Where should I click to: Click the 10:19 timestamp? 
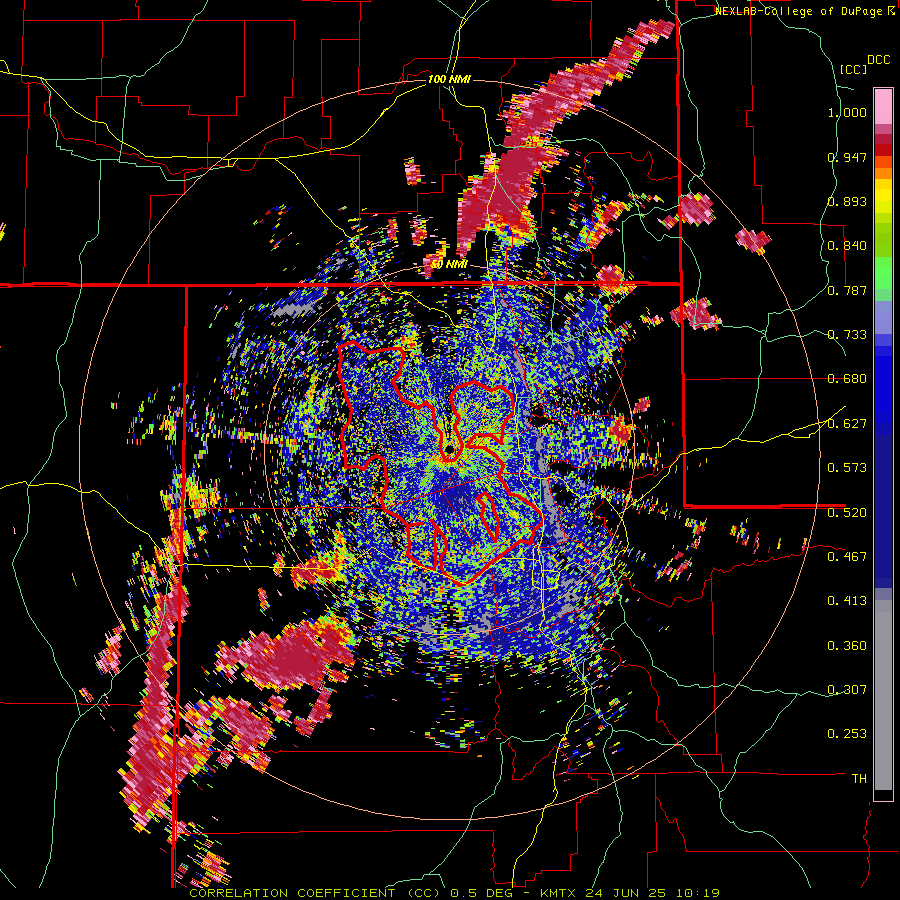click(x=697, y=893)
